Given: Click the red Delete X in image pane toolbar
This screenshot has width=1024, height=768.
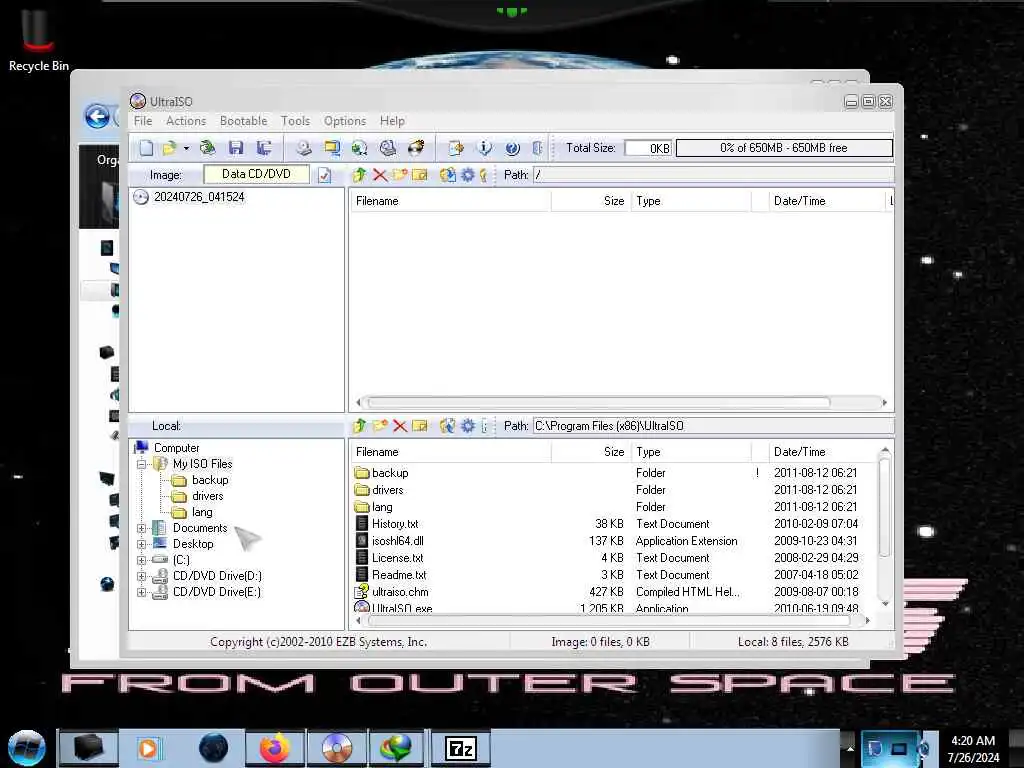Looking at the screenshot, I should point(379,175).
